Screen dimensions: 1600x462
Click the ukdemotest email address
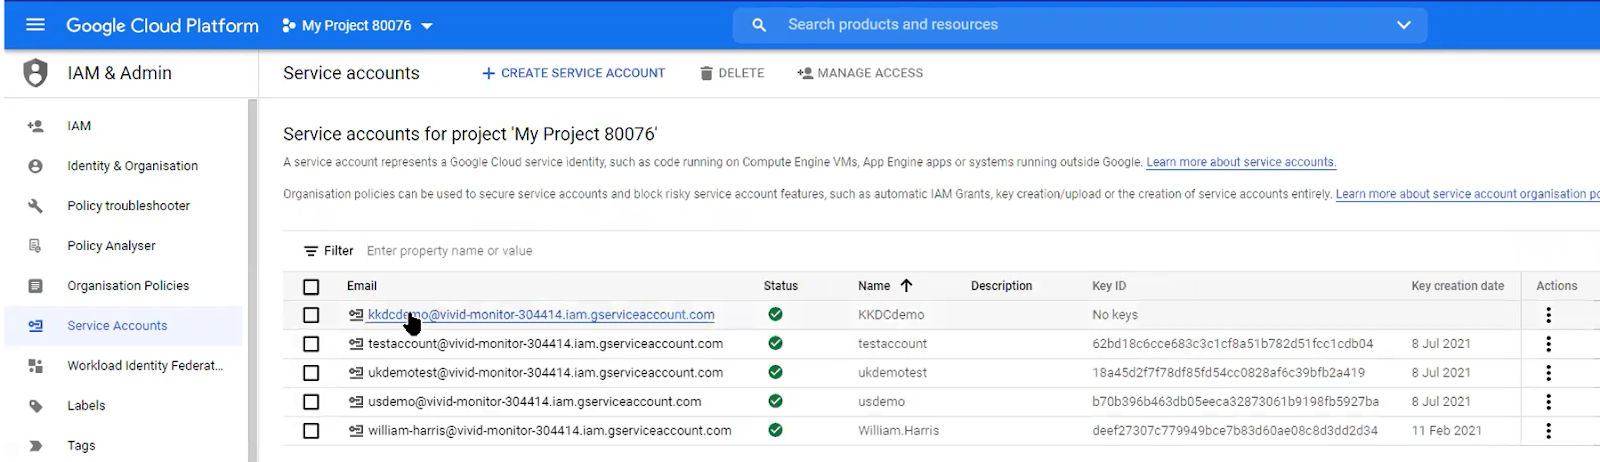pyautogui.click(x=545, y=372)
